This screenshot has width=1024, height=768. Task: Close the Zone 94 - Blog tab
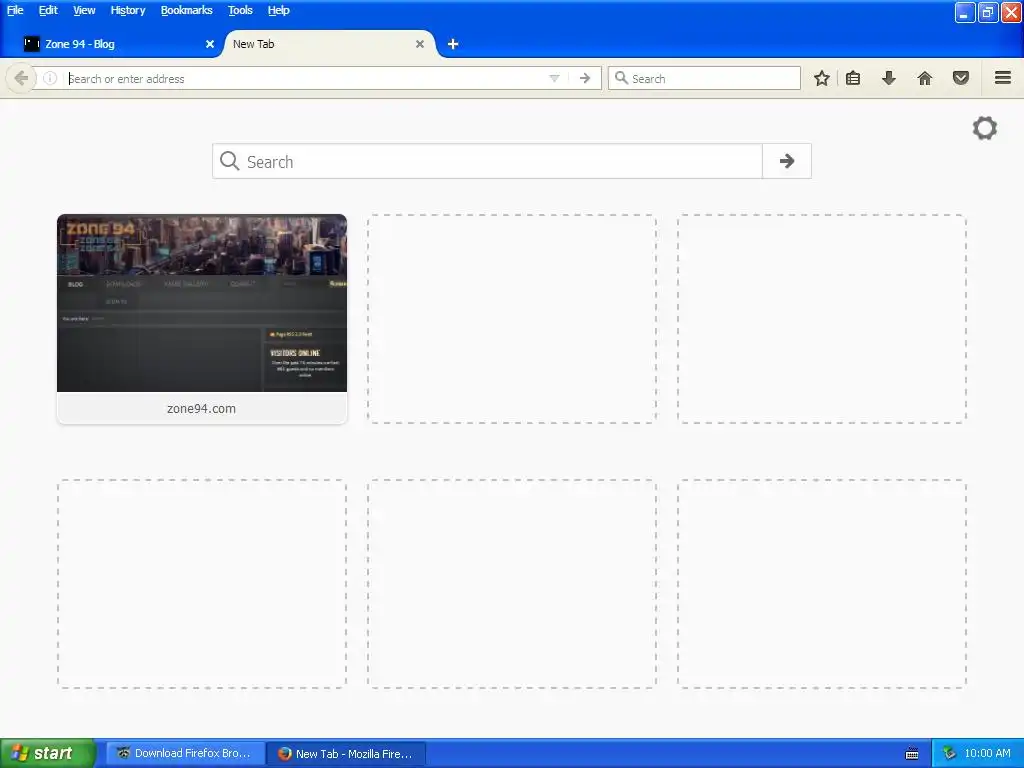pos(210,44)
